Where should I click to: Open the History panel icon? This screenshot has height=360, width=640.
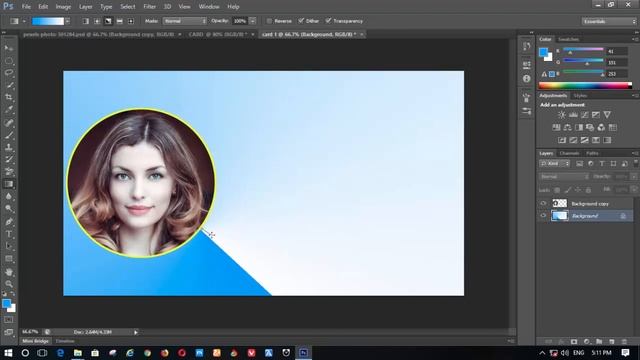[x=527, y=46]
